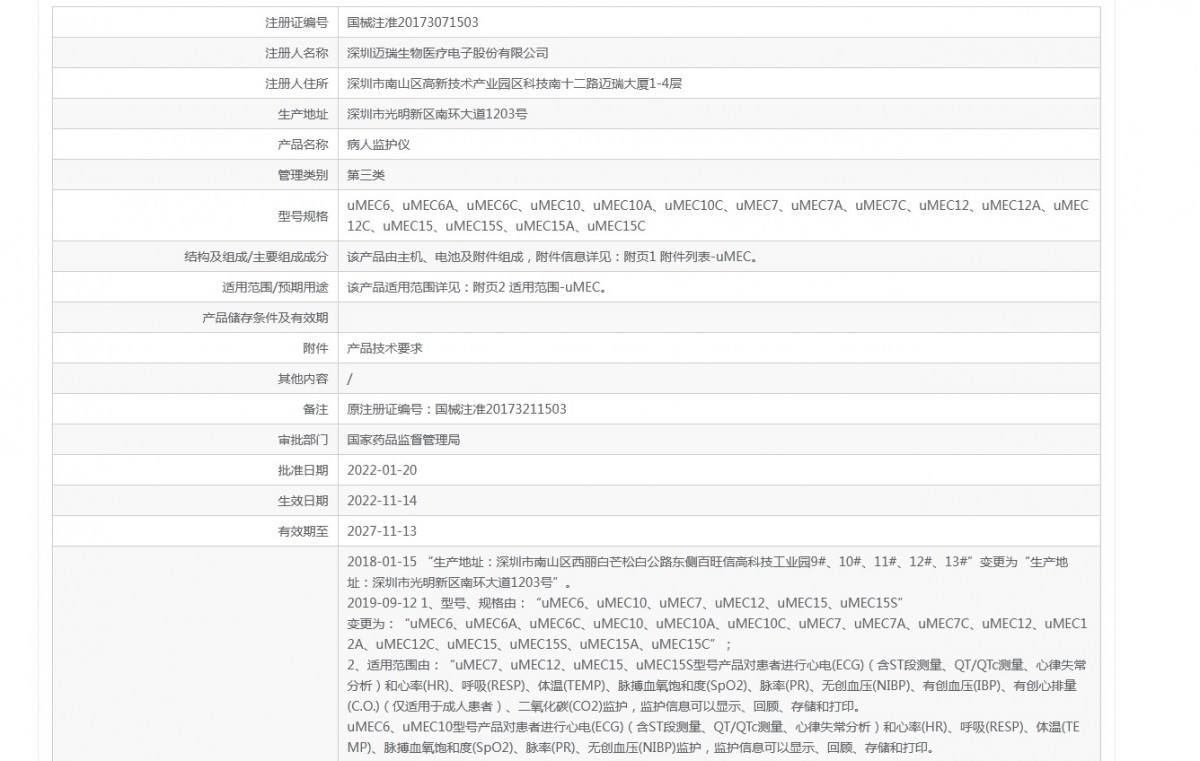Click the 型号规格 label
The image size is (1200, 761).
[x=302, y=216]
